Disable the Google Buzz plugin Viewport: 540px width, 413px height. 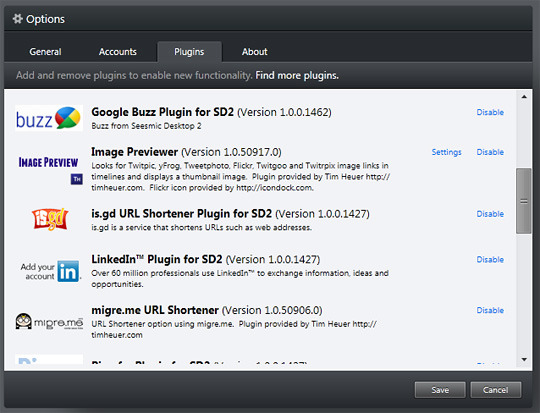click(490, 112)
